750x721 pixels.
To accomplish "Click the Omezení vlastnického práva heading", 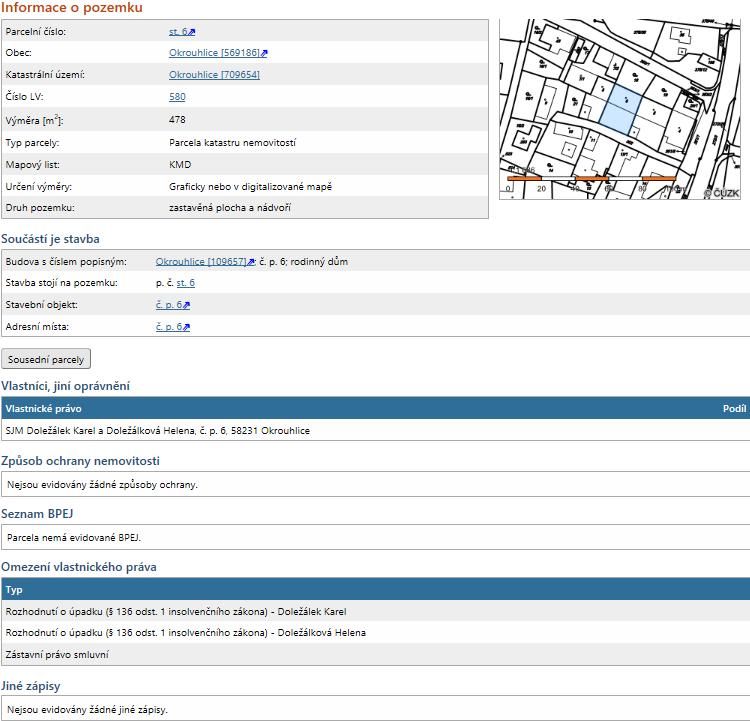I will coord(78,567).
